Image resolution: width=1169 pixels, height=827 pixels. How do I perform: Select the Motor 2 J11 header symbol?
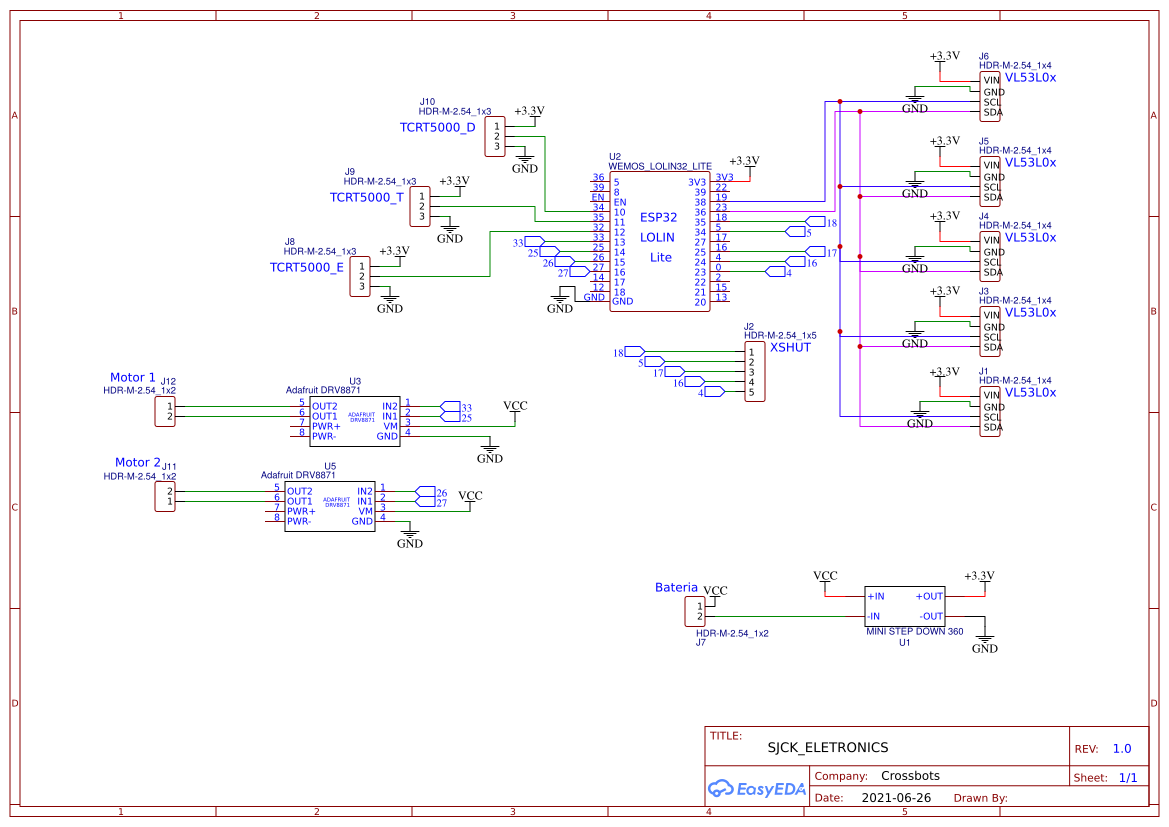(x=165, y=497)
